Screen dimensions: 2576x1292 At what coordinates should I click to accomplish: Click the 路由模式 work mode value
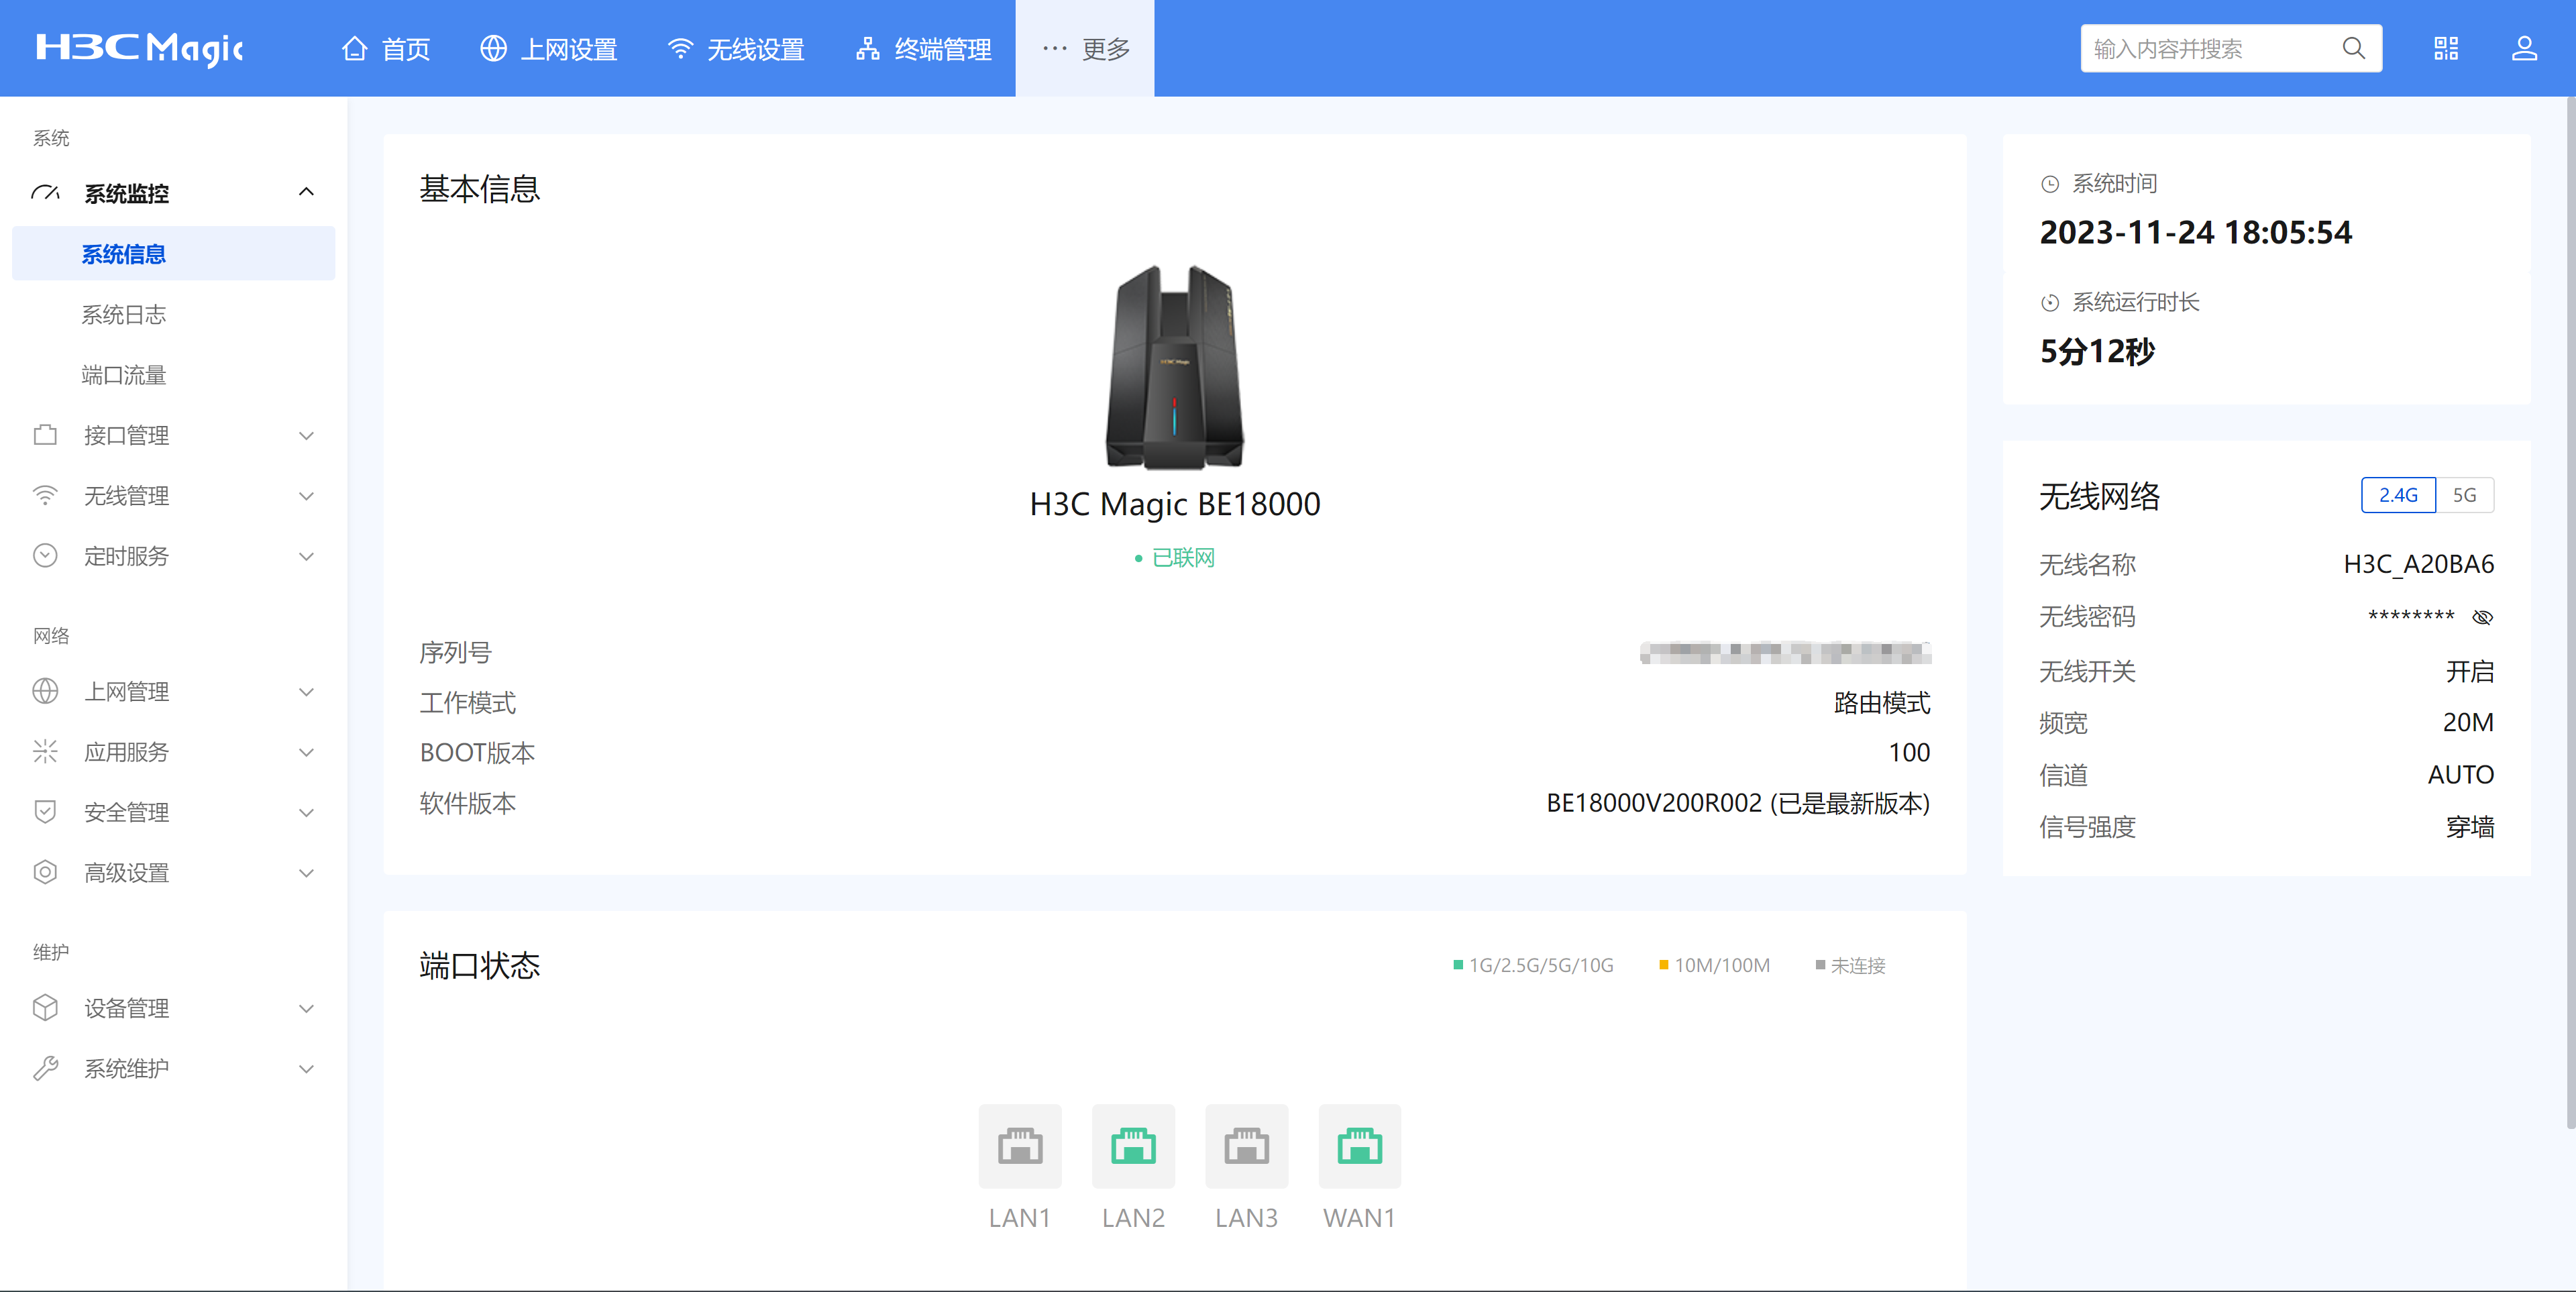pyautogui.click(x=1882, y=703)
